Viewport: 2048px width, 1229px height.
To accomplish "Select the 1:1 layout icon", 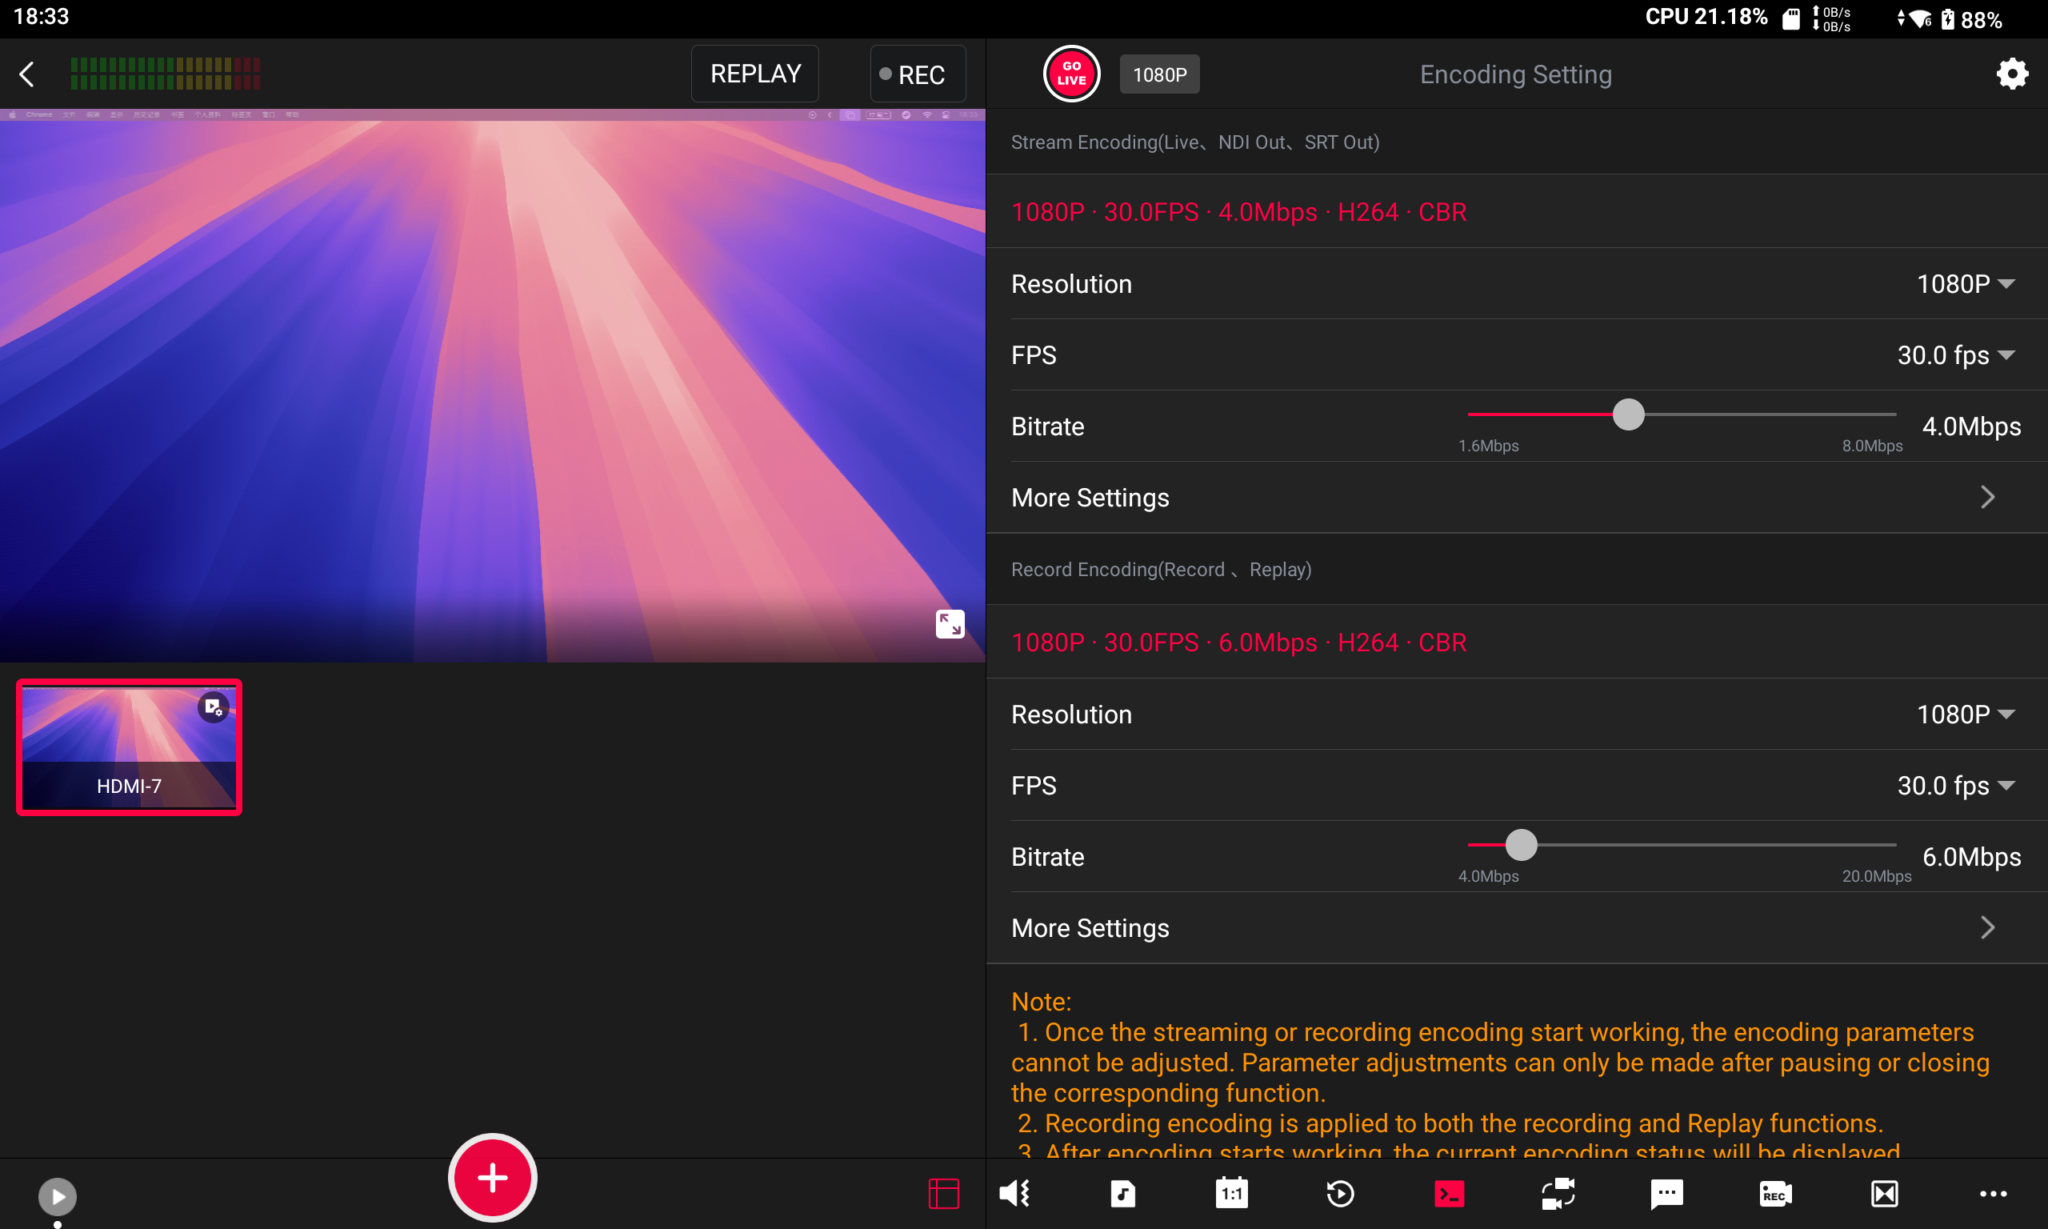I will click(1232, 1193).
